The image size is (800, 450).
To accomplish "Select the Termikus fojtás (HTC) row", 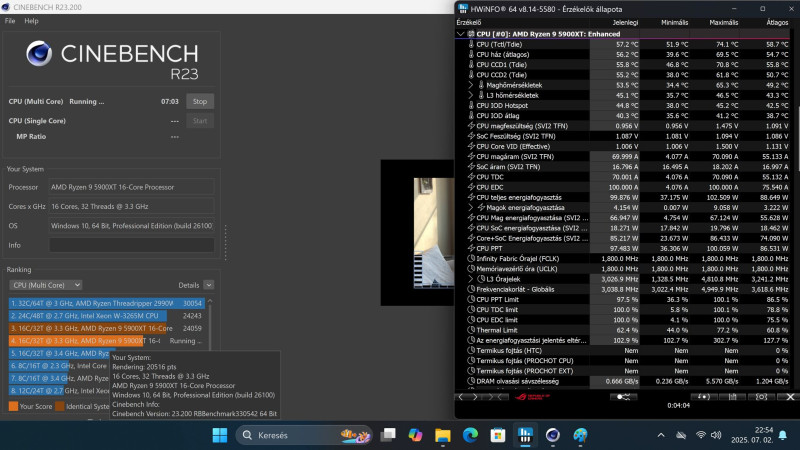I will pos(624,351).
